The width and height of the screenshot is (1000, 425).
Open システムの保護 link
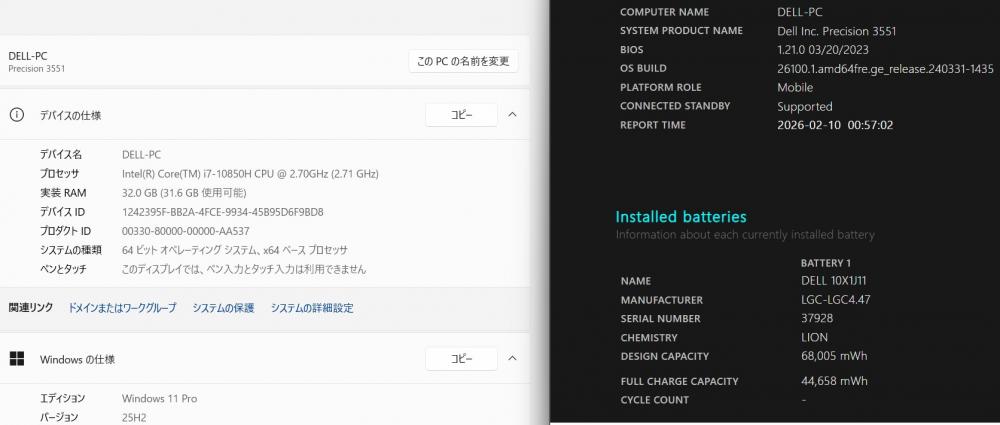[223, 308]
